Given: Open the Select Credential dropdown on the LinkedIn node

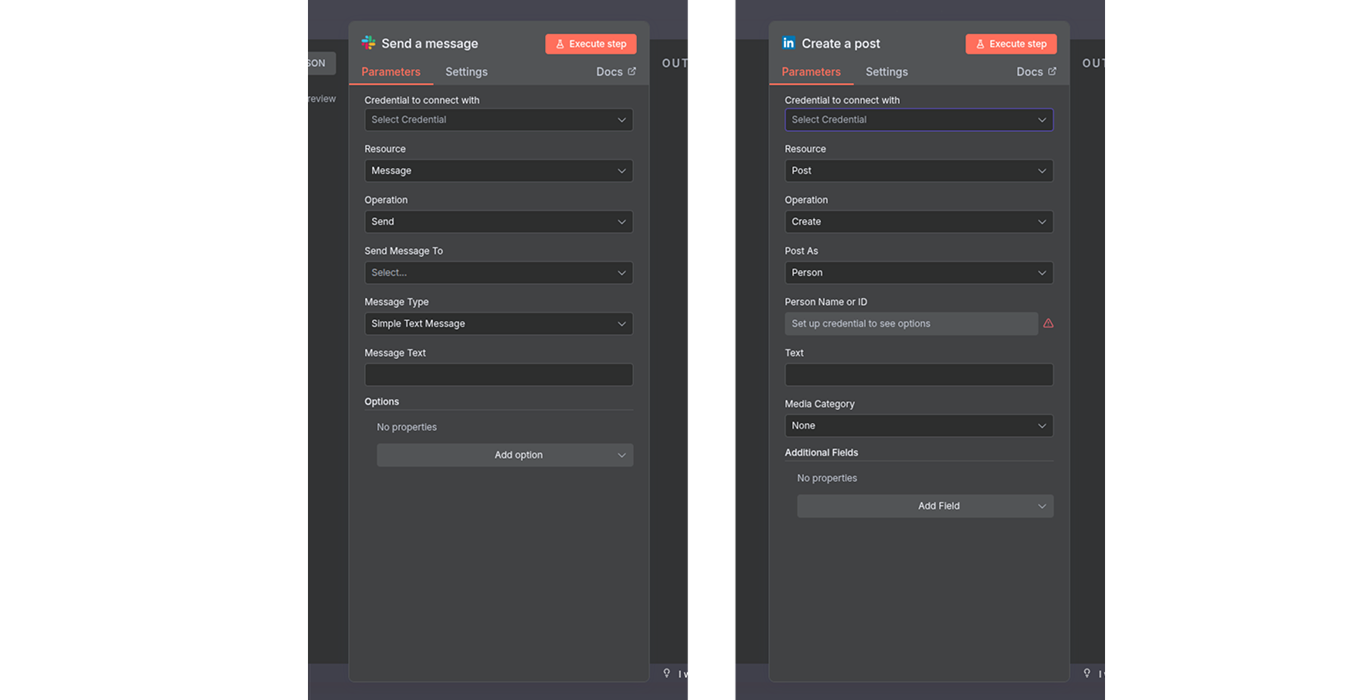Looking at the screenshot, I should [918, 119].
